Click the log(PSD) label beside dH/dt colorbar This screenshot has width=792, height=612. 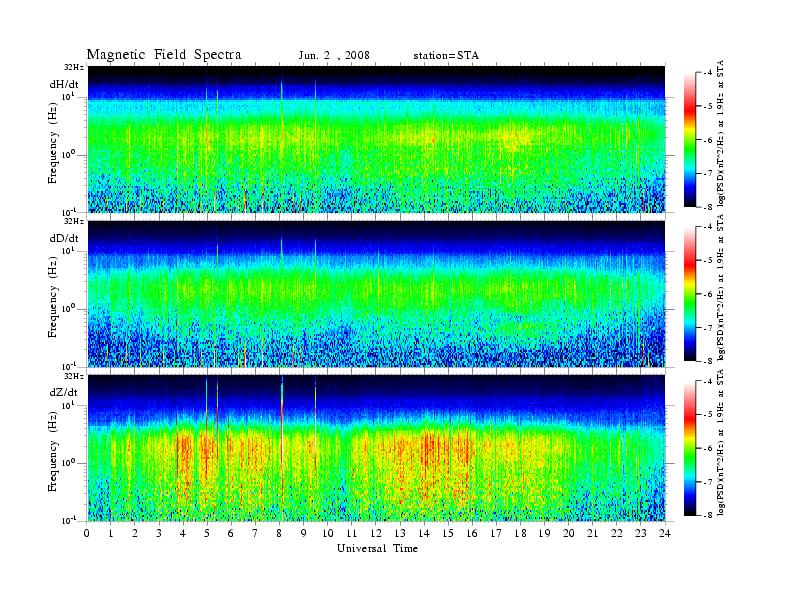(721, 133)
